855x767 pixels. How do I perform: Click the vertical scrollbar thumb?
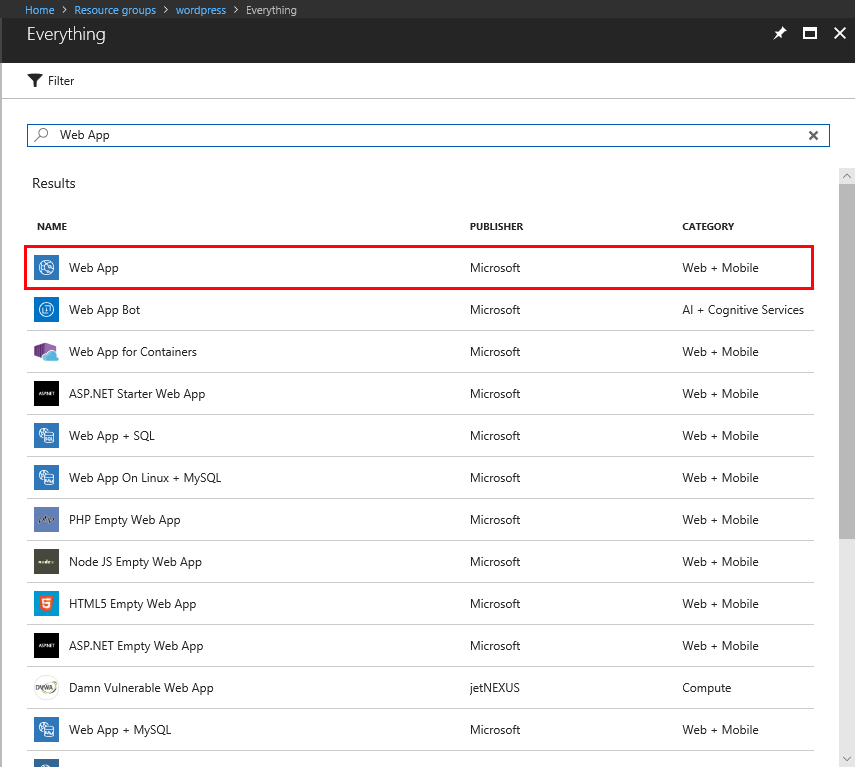click(846, 361)
